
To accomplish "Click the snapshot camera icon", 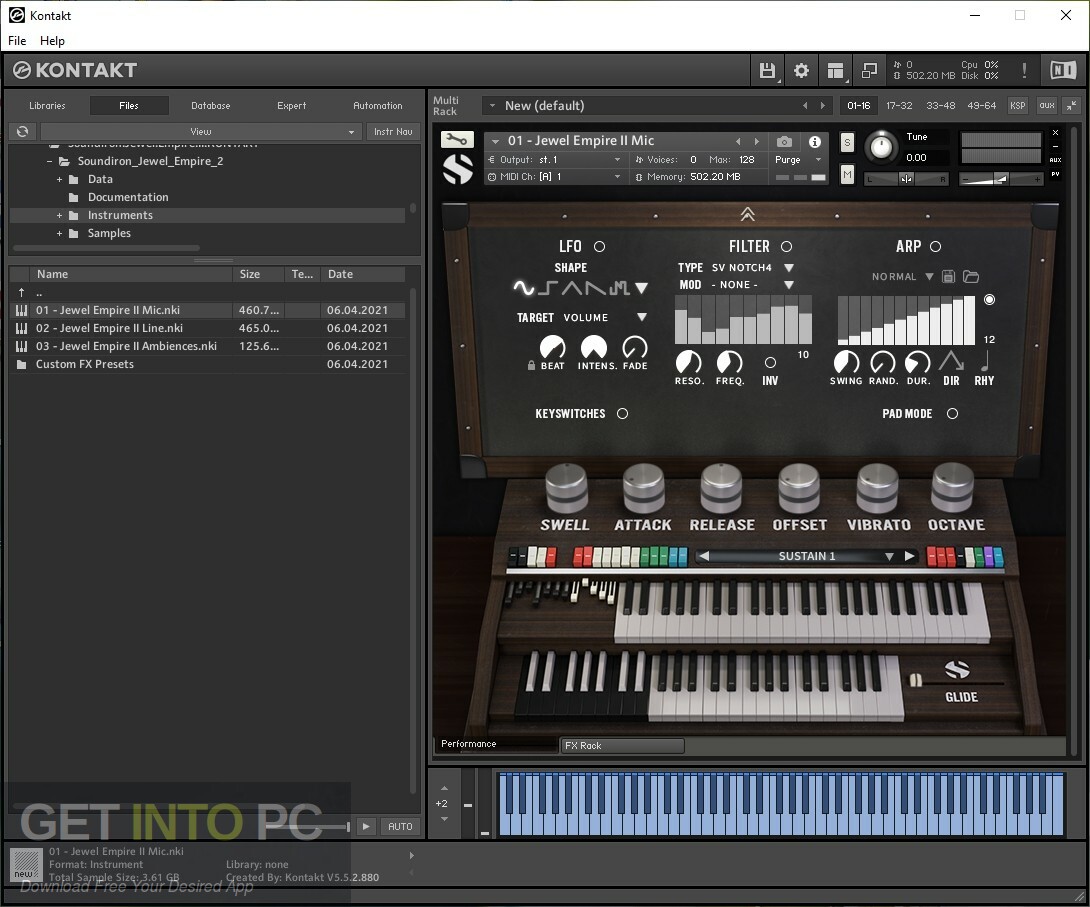I will pos(784,142).
